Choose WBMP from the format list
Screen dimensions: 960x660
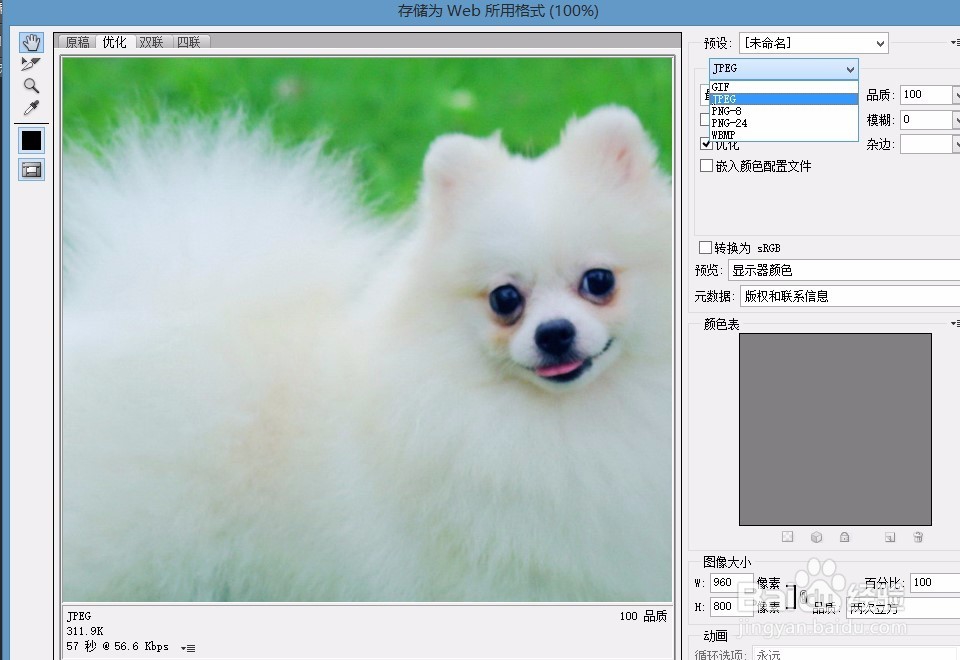tap(784, 135)
